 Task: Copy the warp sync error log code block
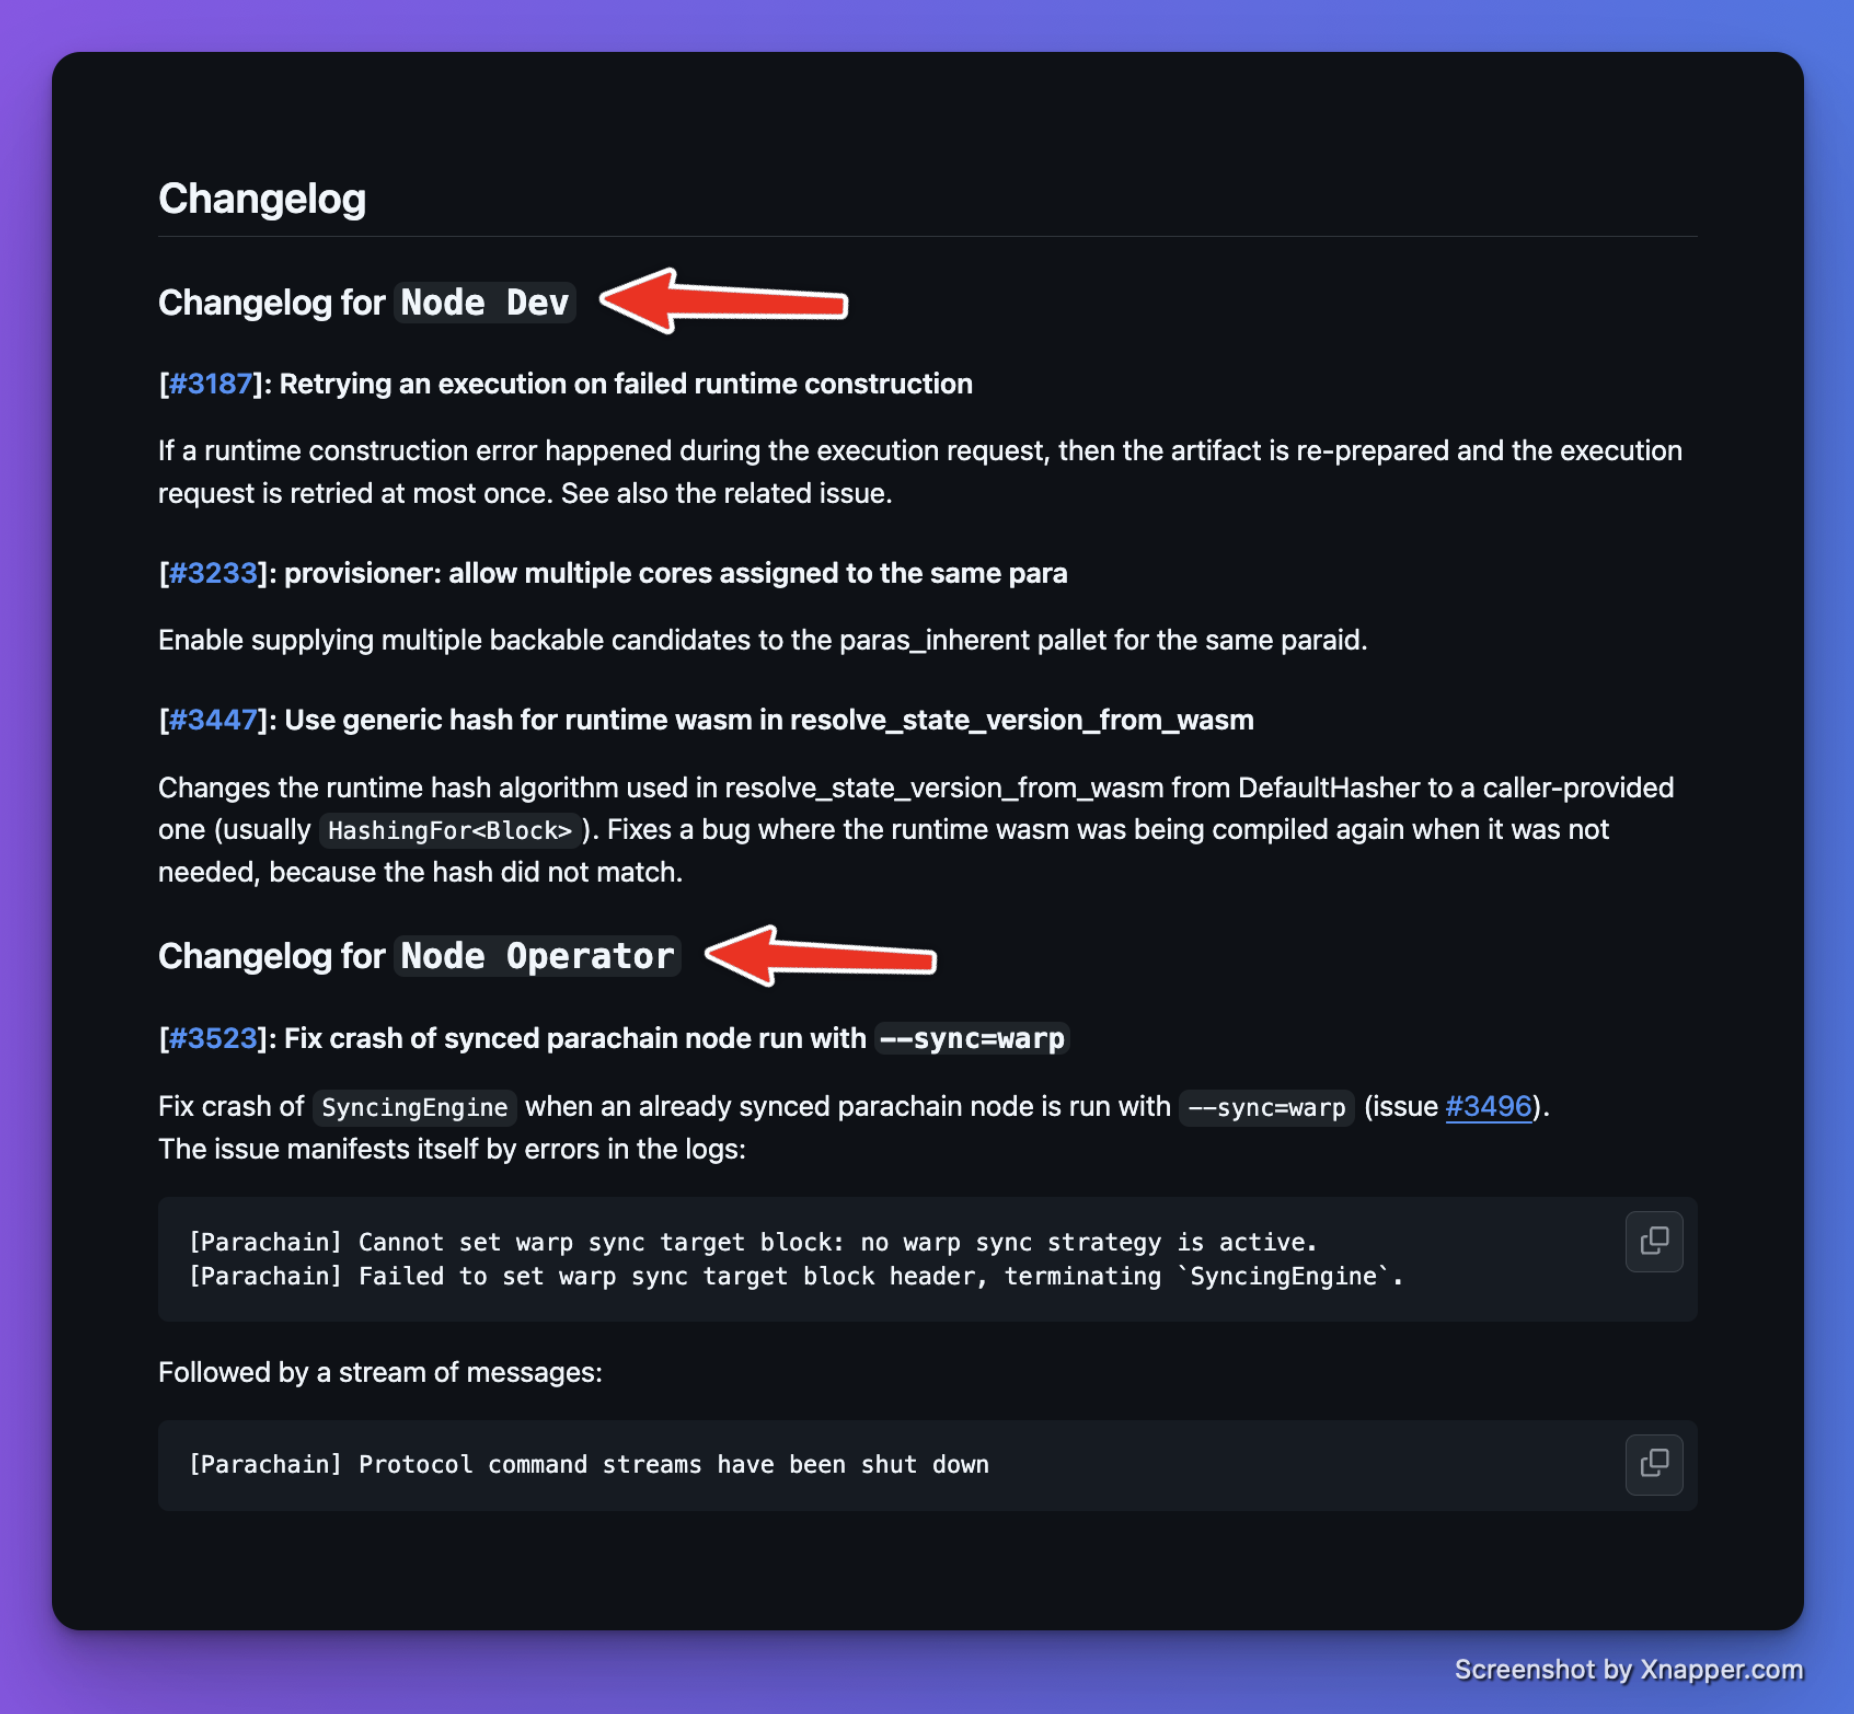click(x=1654, y=1241)
